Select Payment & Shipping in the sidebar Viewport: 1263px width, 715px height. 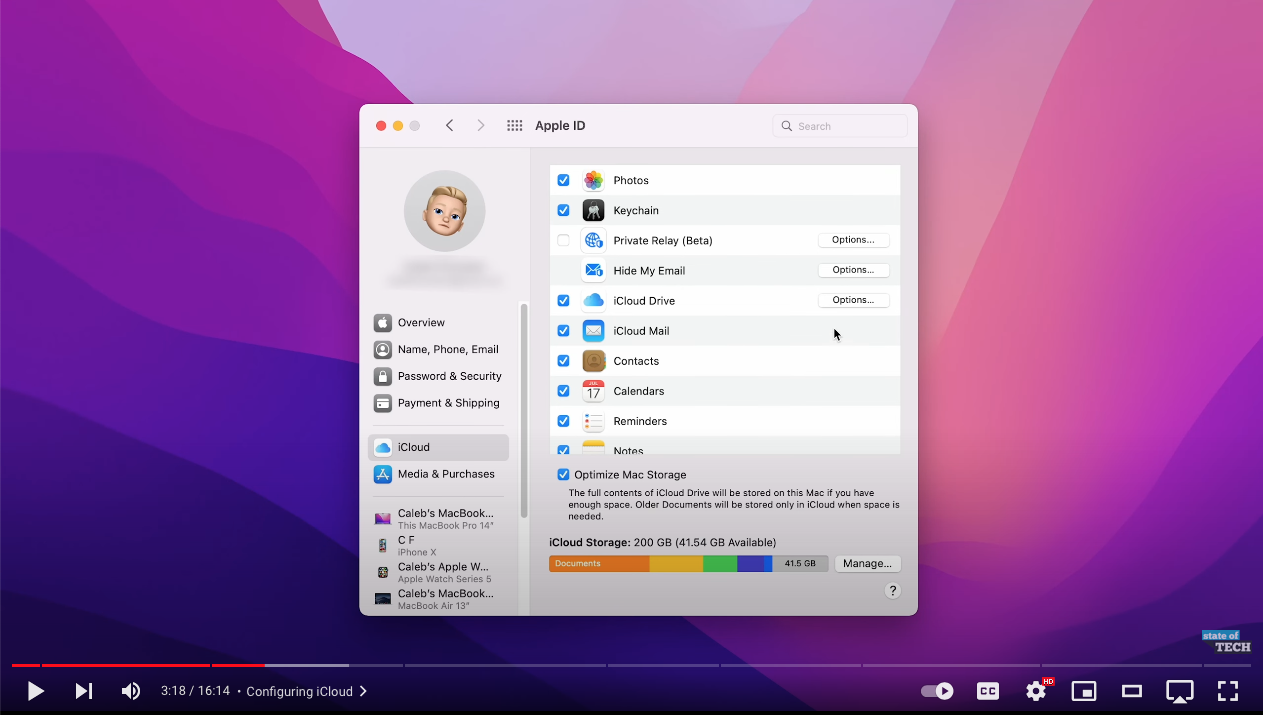click(x=438, y=404)
